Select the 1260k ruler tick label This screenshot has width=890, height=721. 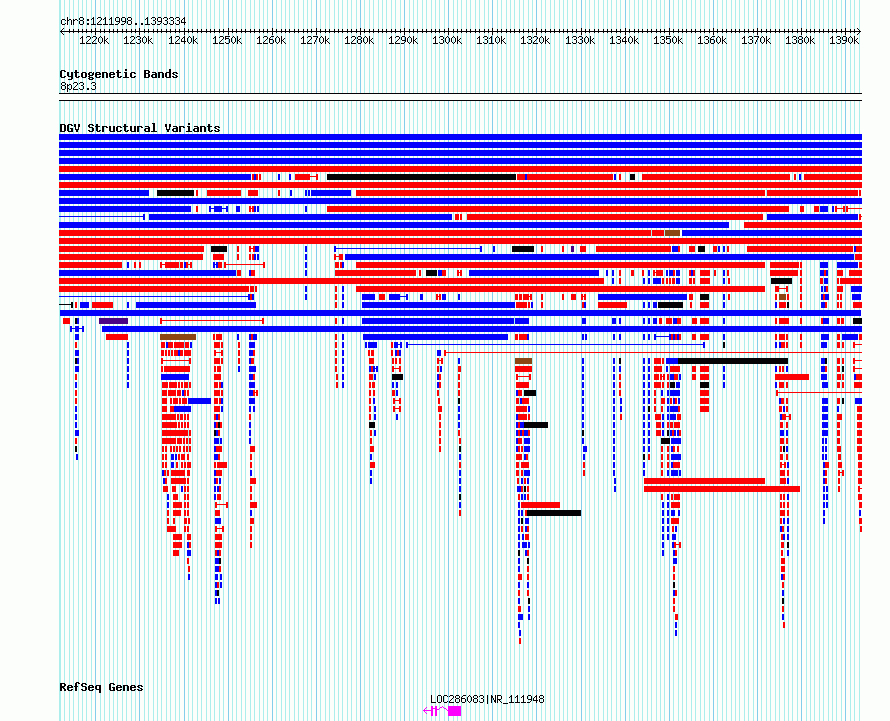click(271, 40)
